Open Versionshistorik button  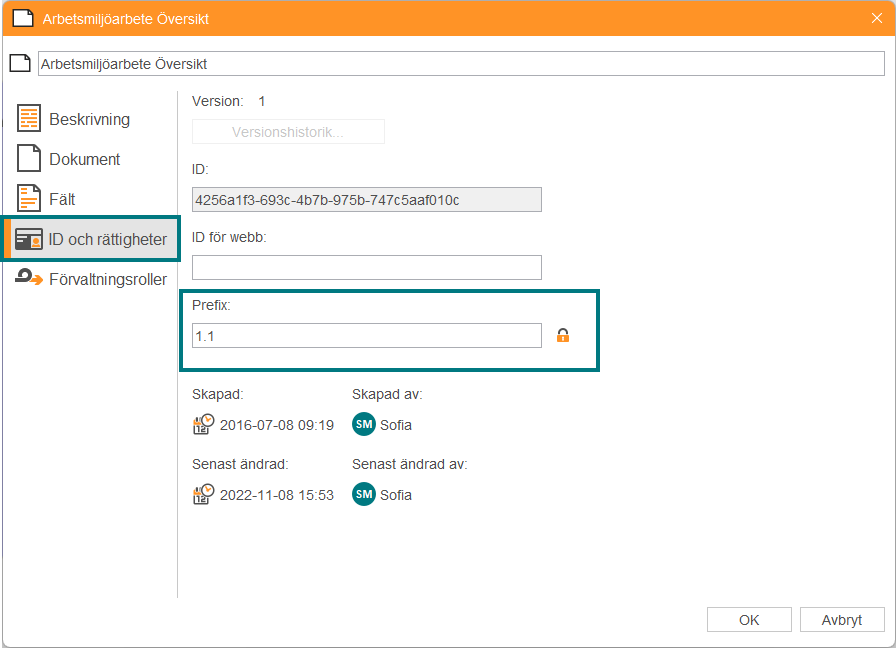click(288, 132)
